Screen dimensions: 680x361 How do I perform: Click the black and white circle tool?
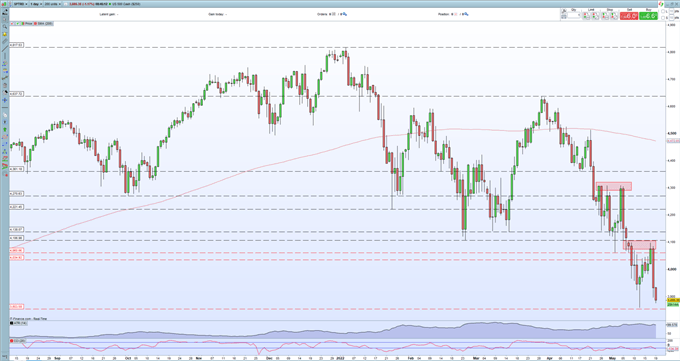[5, 92]
